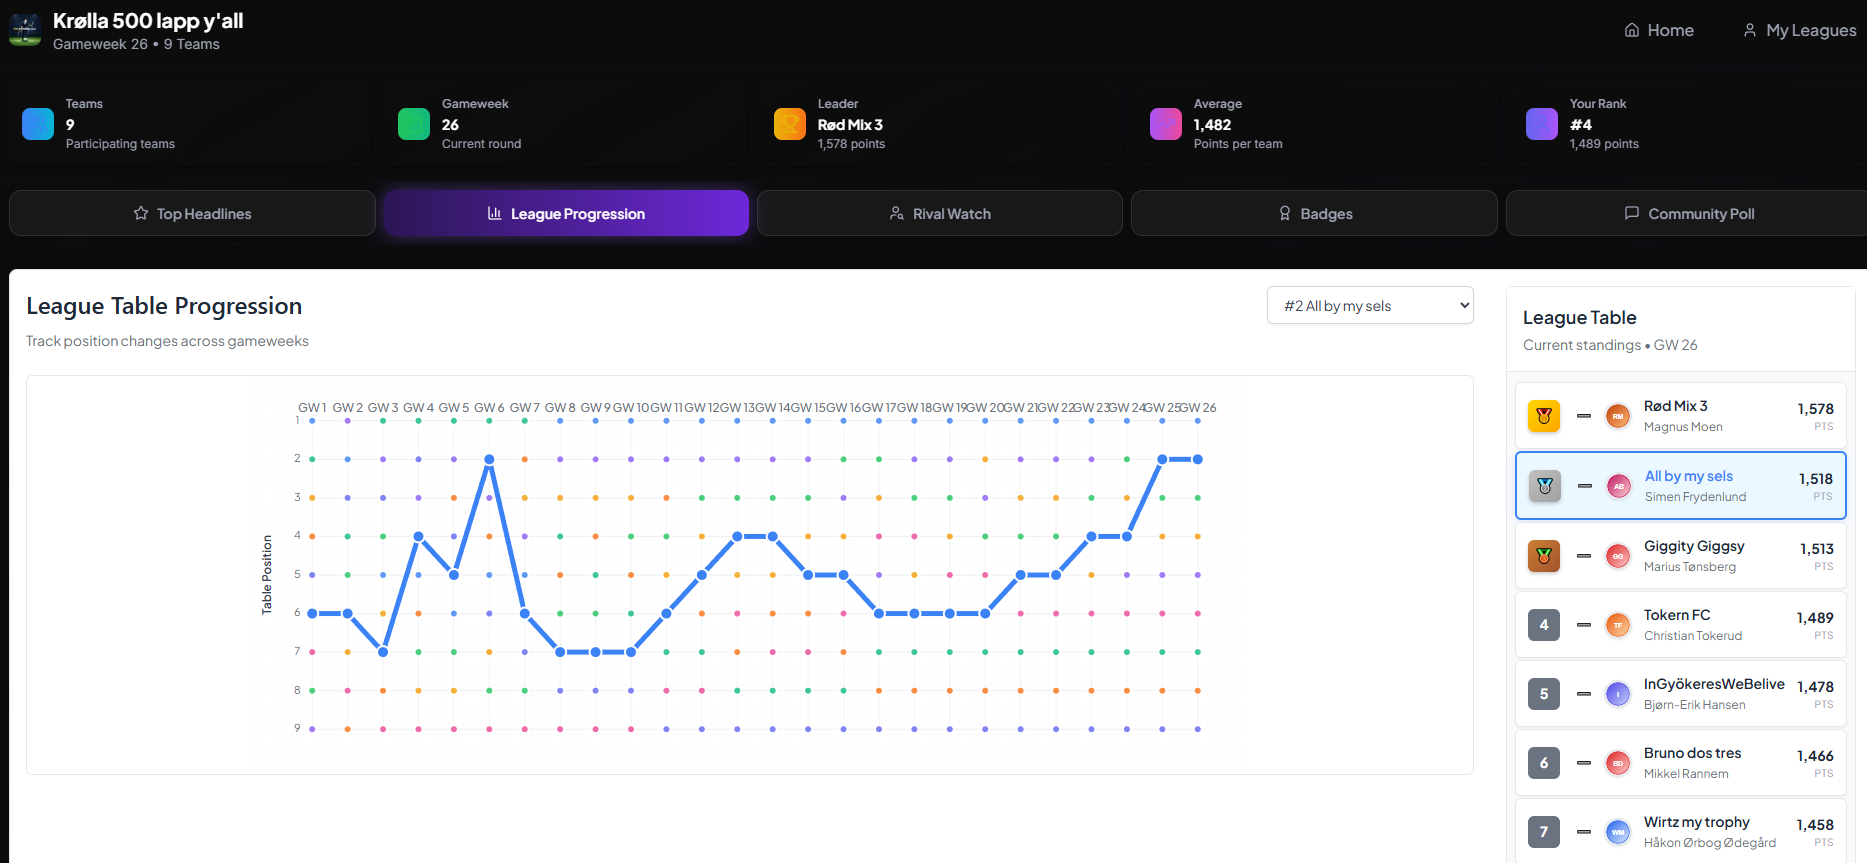Click the green Gameweek stat icon
The width and height of the screenshot is (1867, 863).
pyautogui.click(x=414, y=124)
